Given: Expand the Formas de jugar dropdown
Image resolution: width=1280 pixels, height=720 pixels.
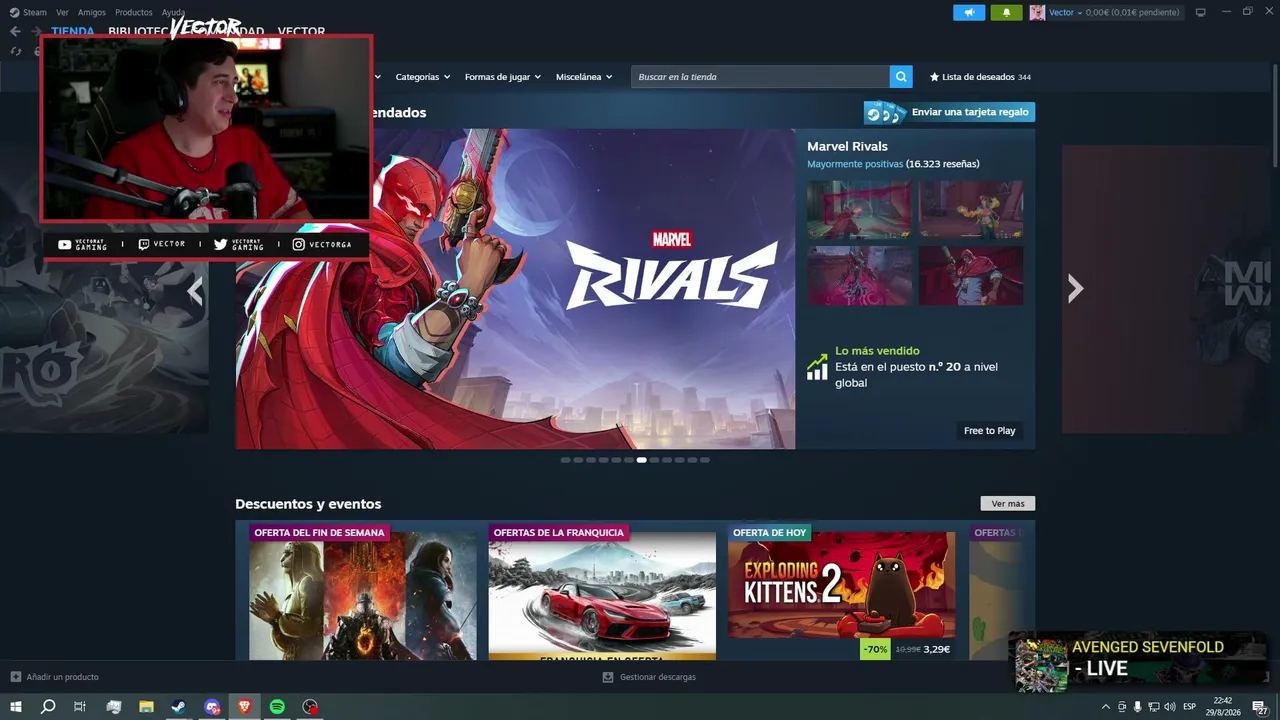Looking at the screenshot, I should 503,77.
